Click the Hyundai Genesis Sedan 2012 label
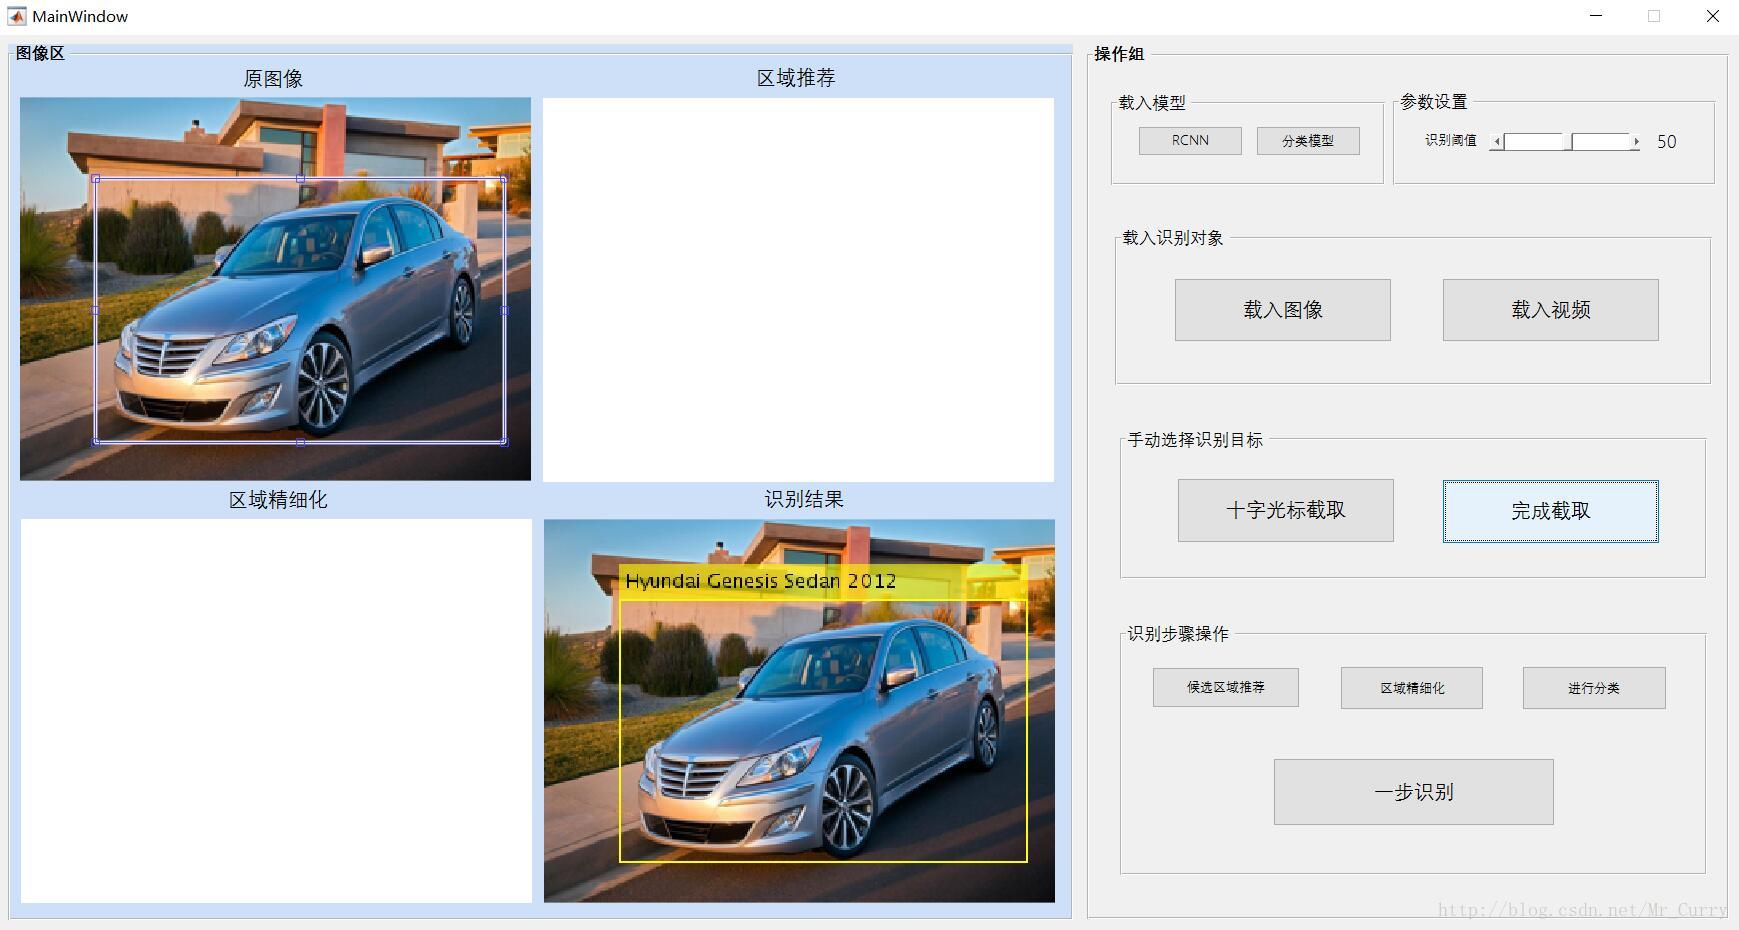1739x930 pixels. coord(761,581)
